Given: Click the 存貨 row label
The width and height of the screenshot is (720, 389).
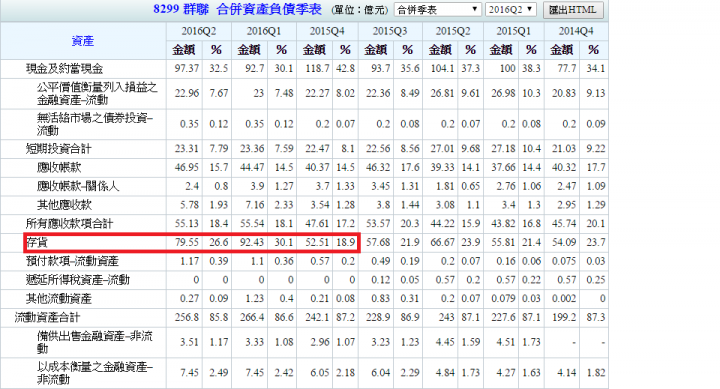Looking at the screenshot, I should (x=37, y=242).
